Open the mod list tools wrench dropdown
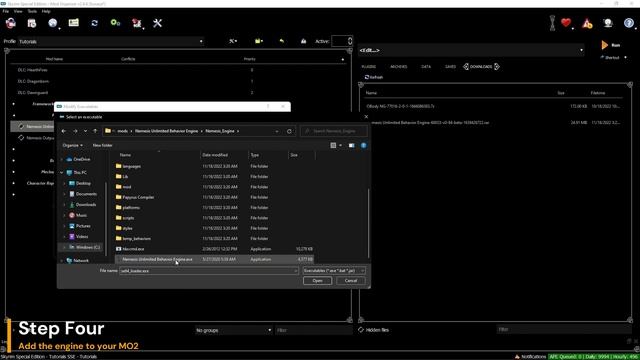640x360 pixels. (x=233, y=41)
